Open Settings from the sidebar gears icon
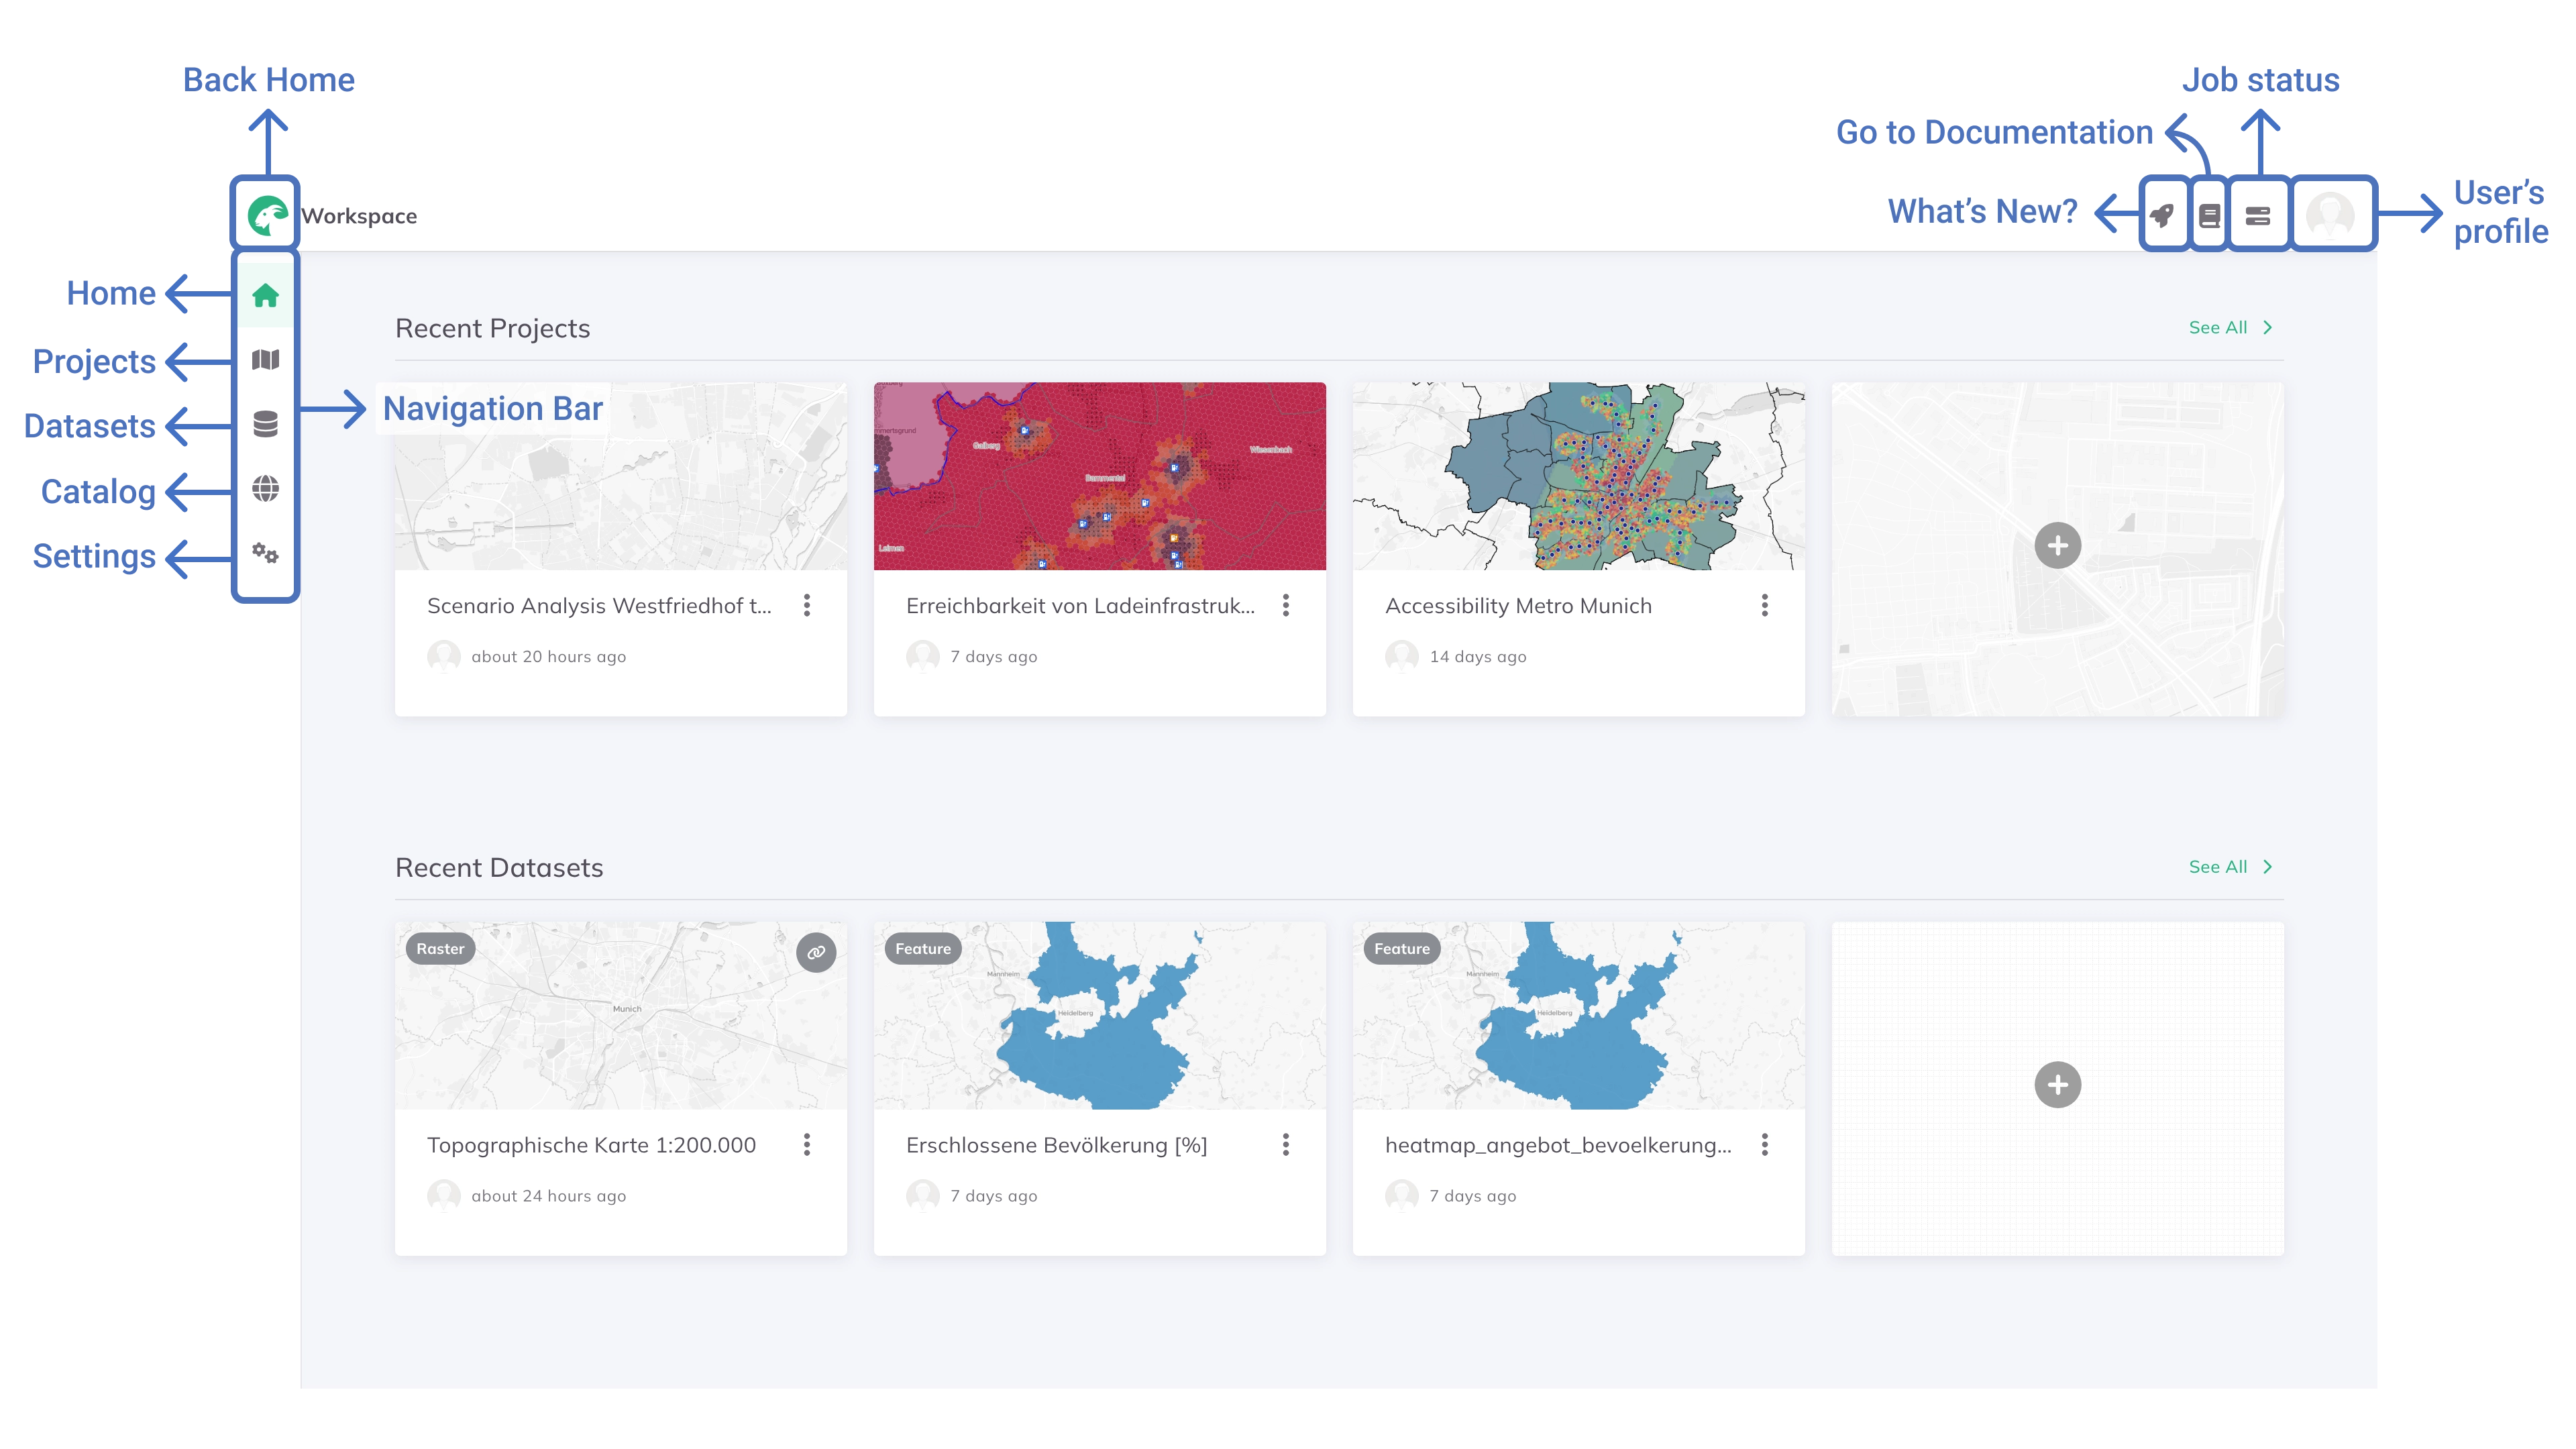The image size is (2576, 1449). point(265,553)
